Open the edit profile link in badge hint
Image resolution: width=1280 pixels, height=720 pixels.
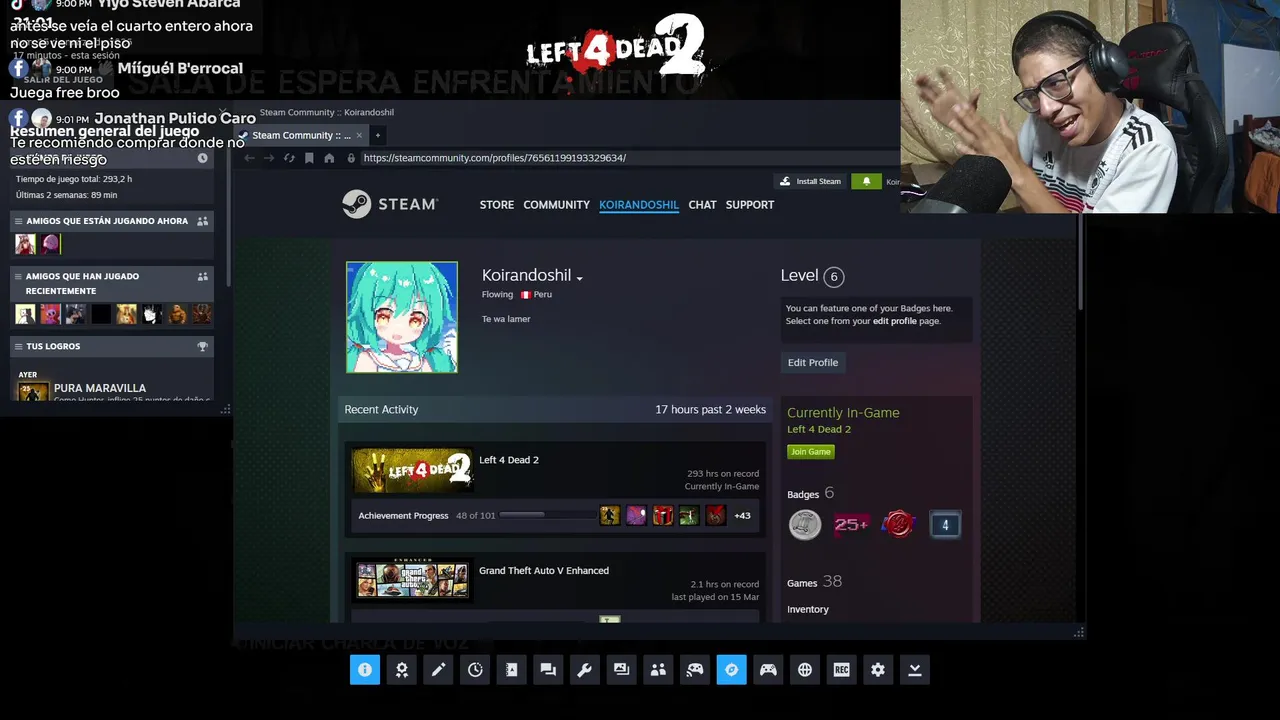[895, 321]
